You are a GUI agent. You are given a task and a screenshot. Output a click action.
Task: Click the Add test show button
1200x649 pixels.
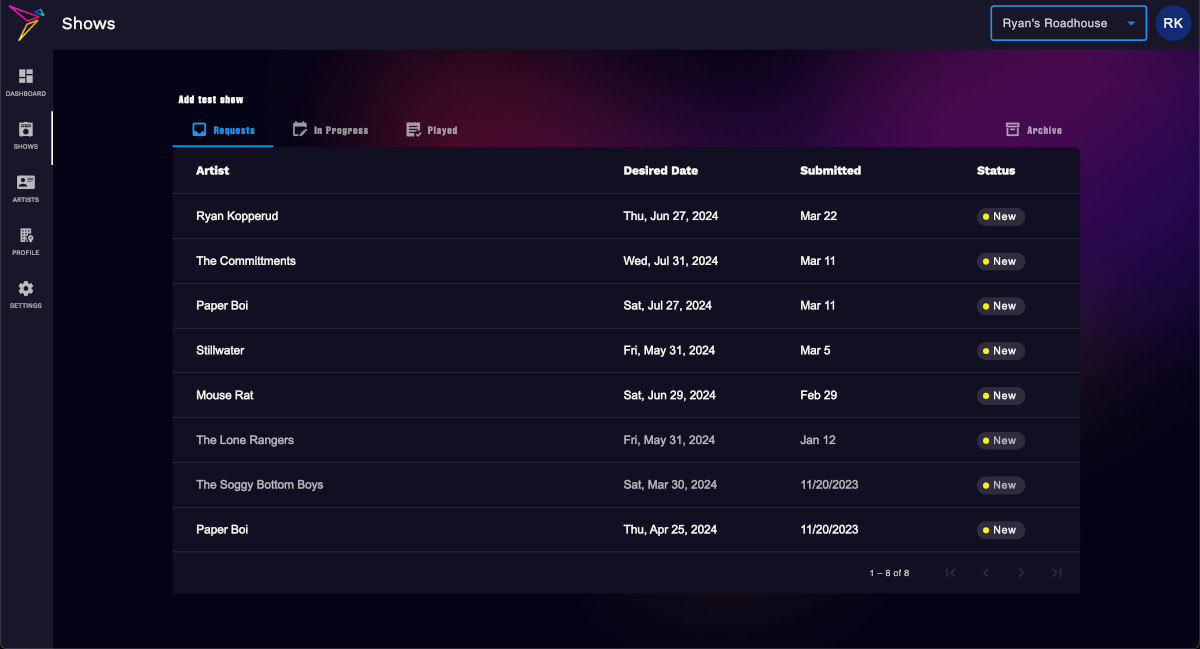tap(211, 99)
